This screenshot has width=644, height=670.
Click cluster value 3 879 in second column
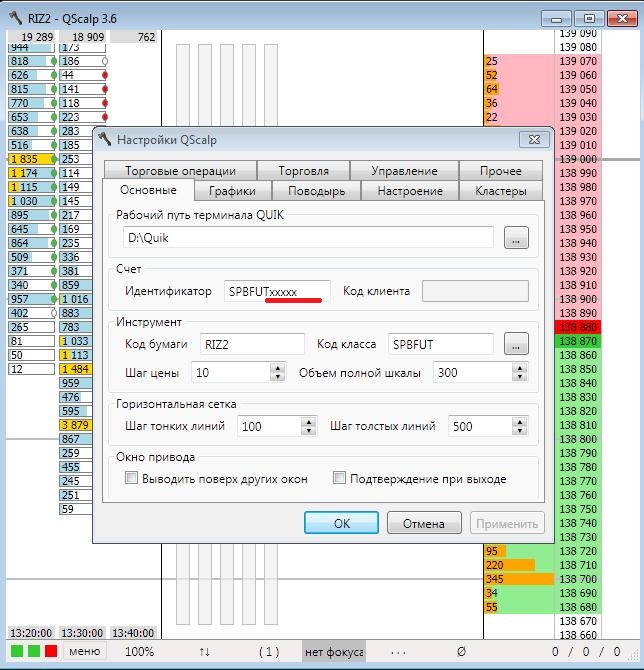coord(75,425)
